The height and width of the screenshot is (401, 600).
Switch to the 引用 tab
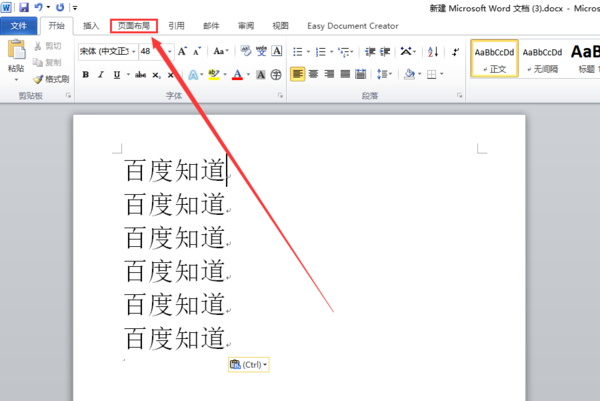(x=176, y=26)
